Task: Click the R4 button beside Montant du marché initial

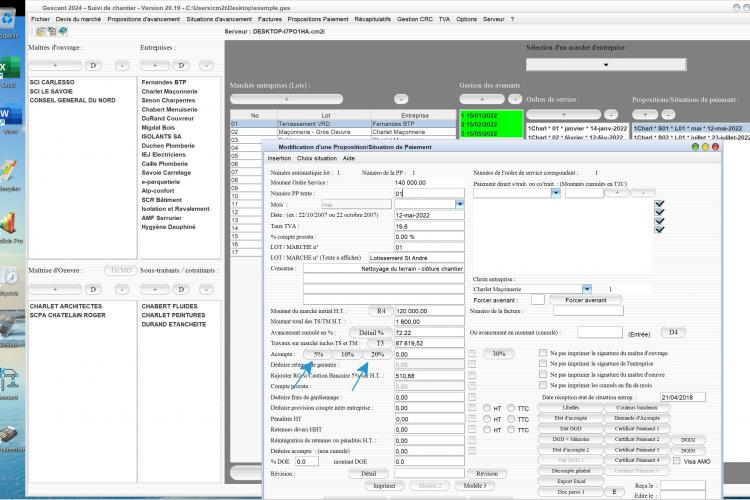Action: (381, 311)
